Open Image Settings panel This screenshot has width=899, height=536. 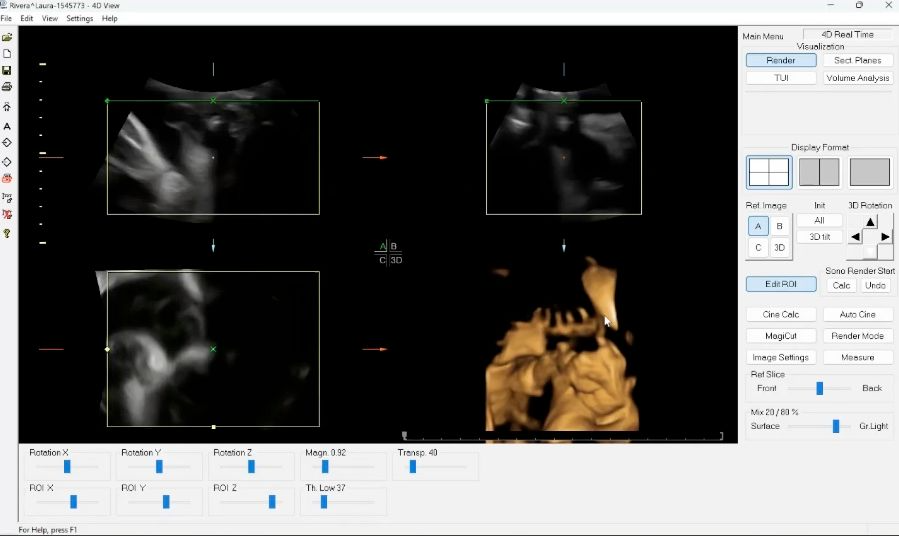pos(781,357)
